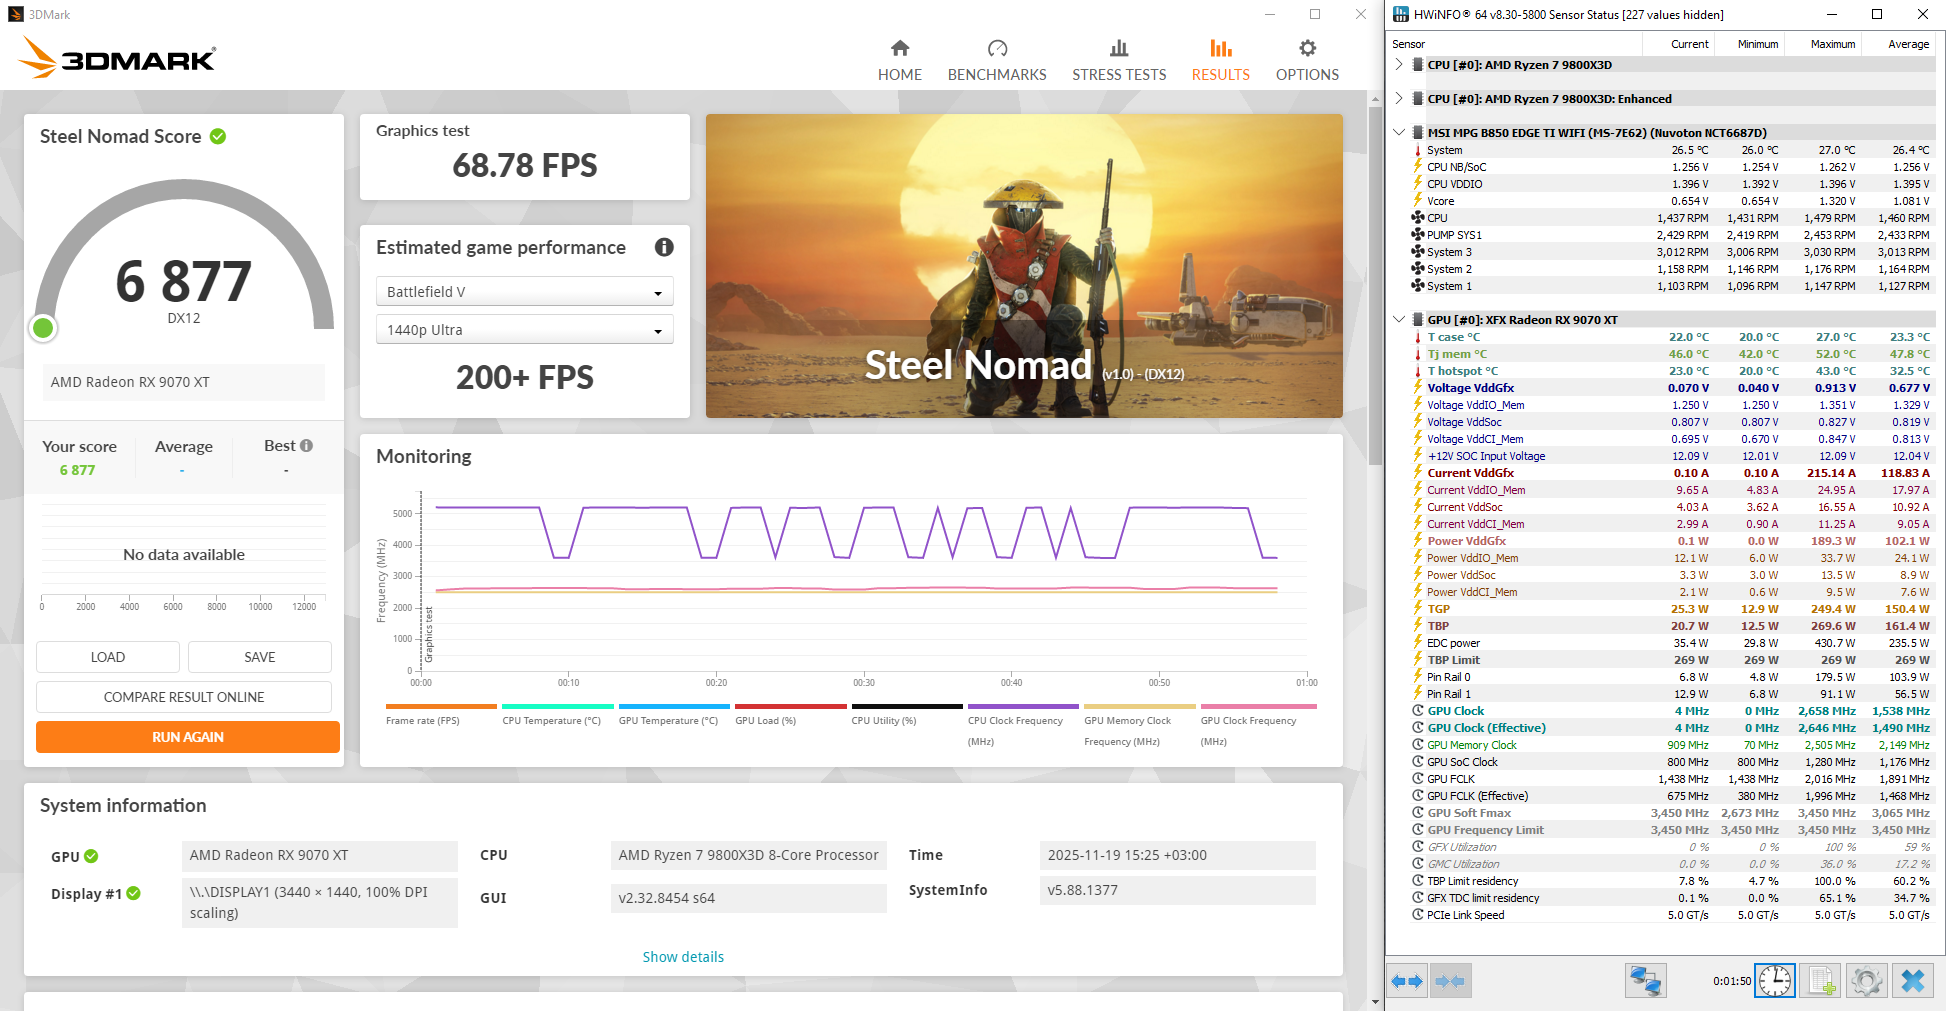Click the "6 877" score in the gauge
1946x1011 pixels.
point(184,281)
